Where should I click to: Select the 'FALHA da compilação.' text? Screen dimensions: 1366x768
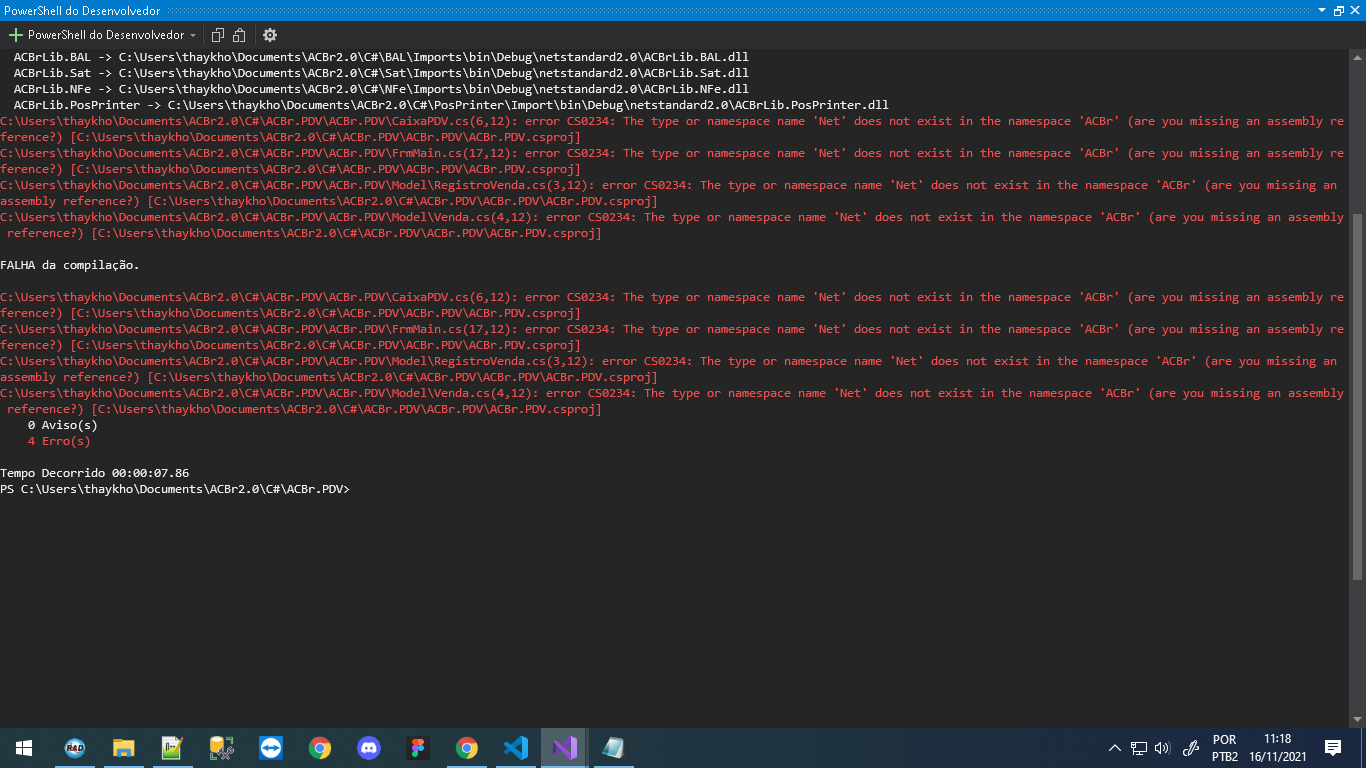click(x=70, y=265)
